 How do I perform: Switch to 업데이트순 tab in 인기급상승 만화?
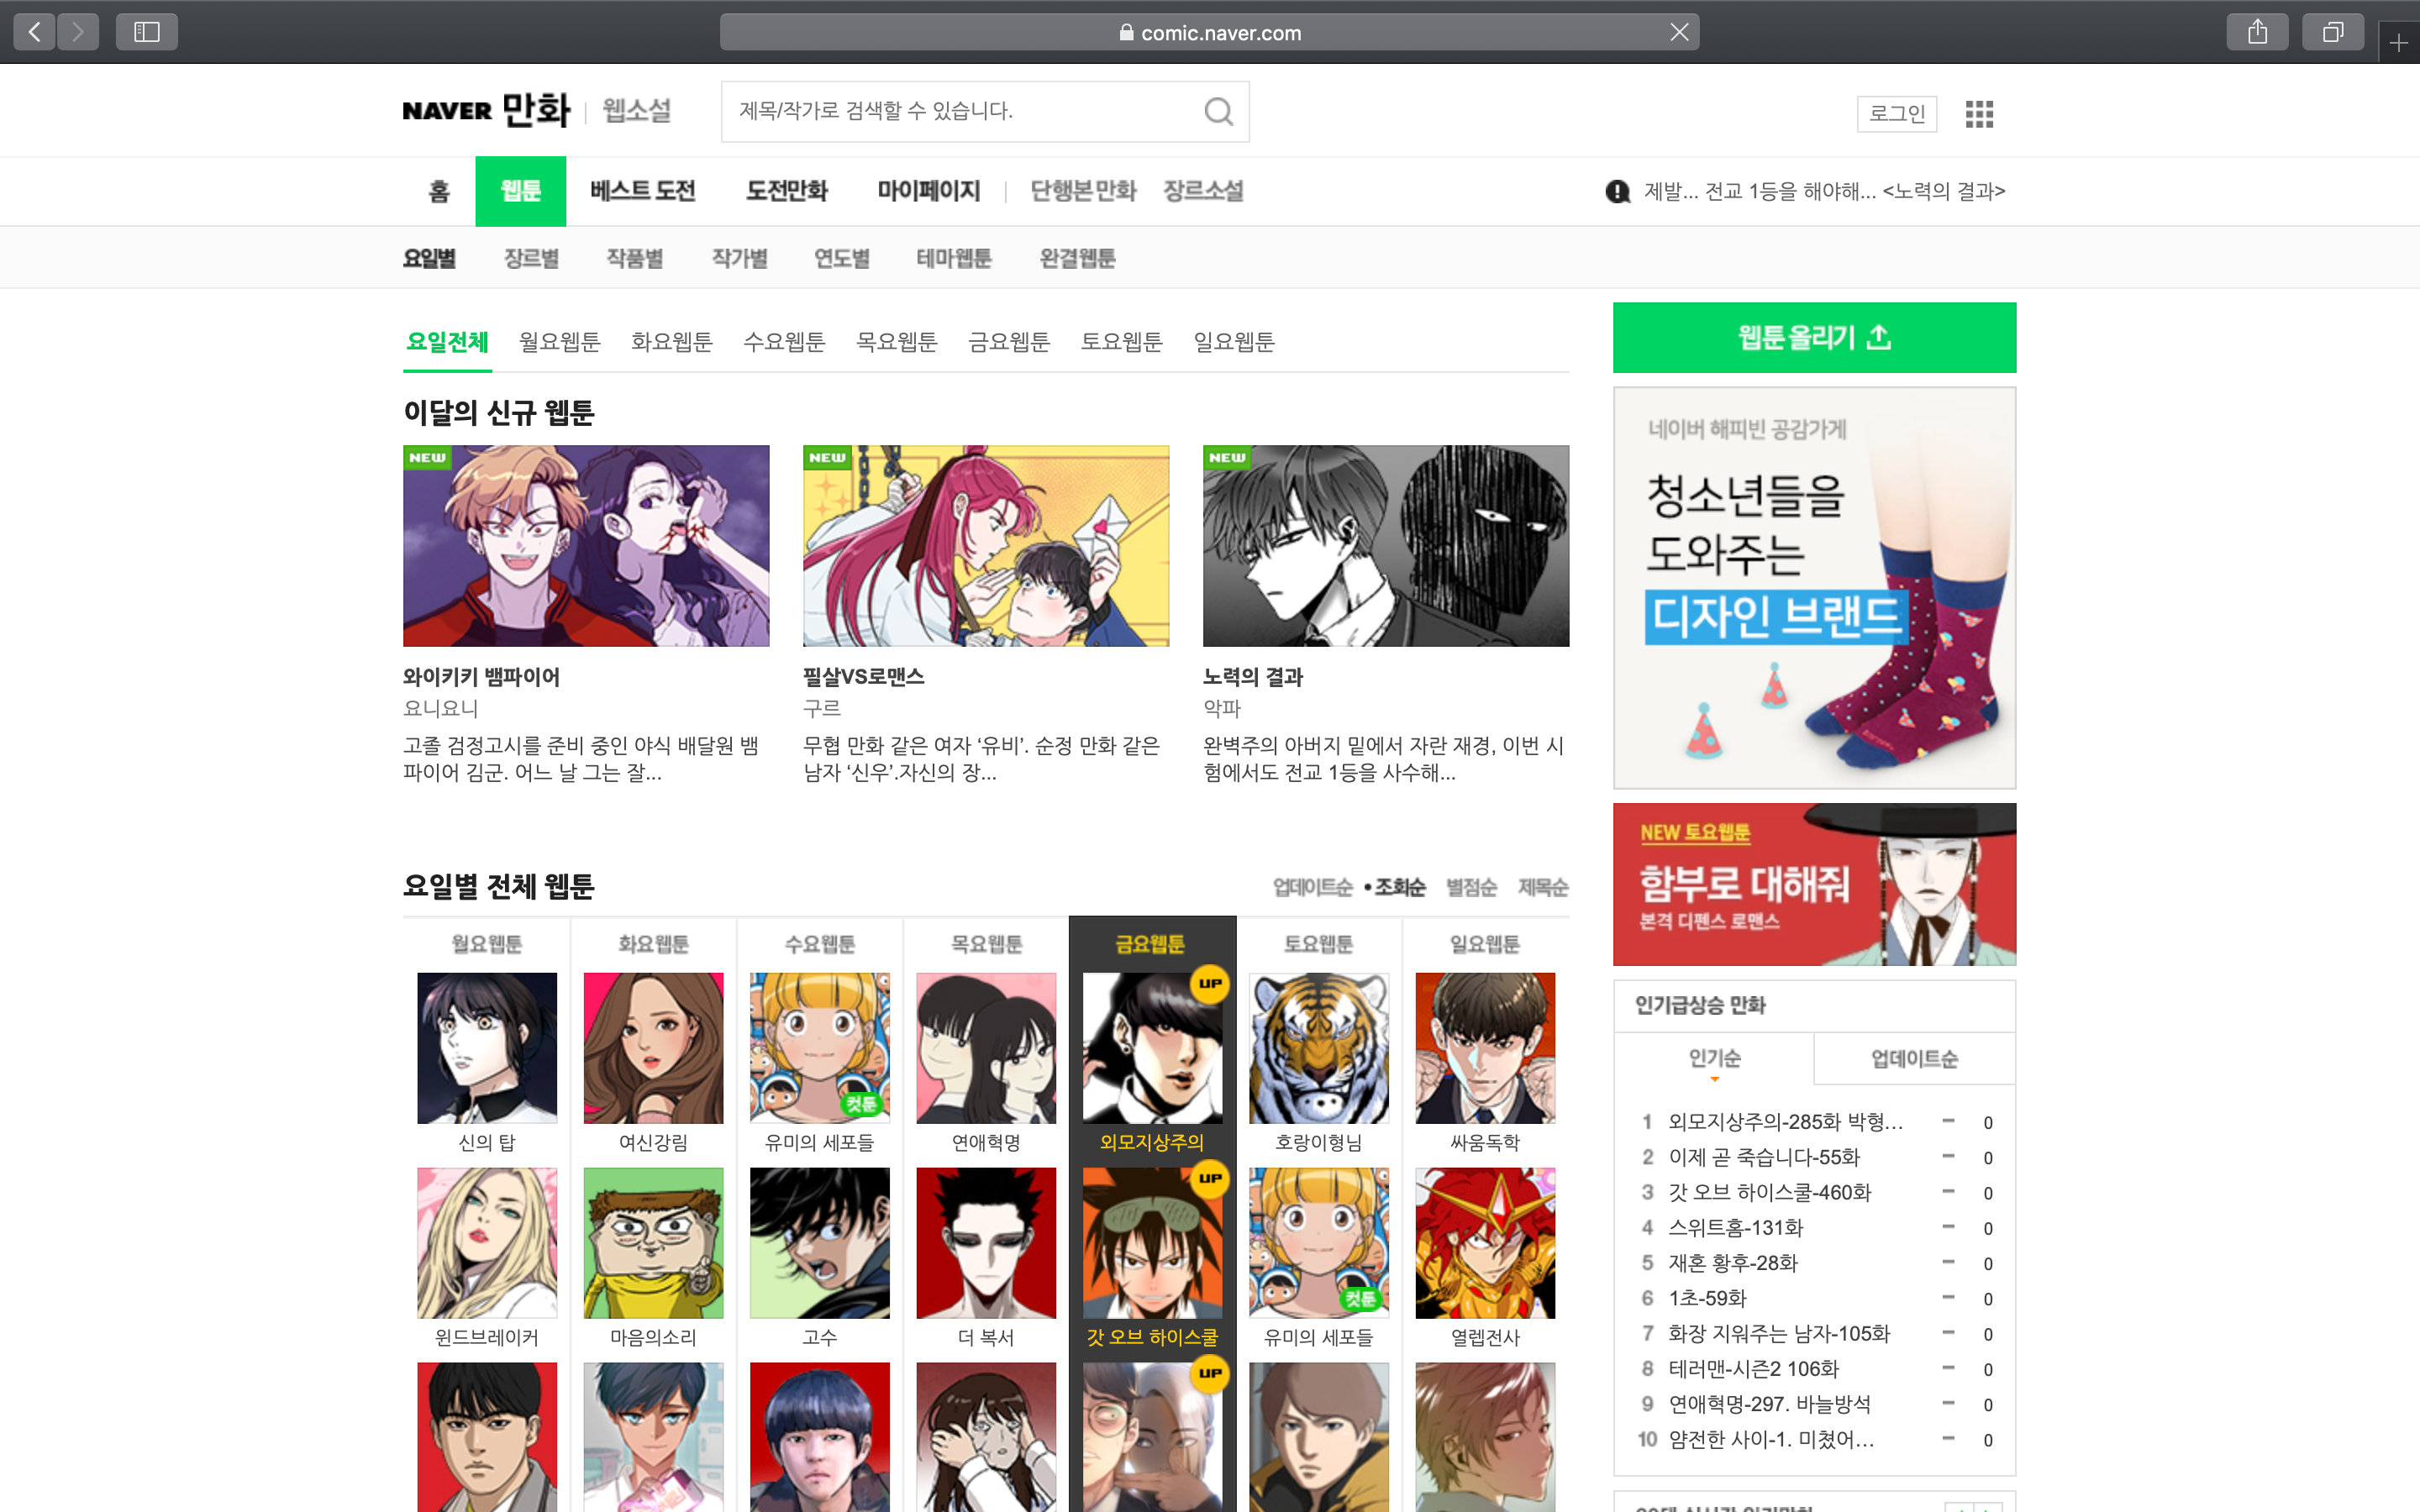tap(1914, 1058)
